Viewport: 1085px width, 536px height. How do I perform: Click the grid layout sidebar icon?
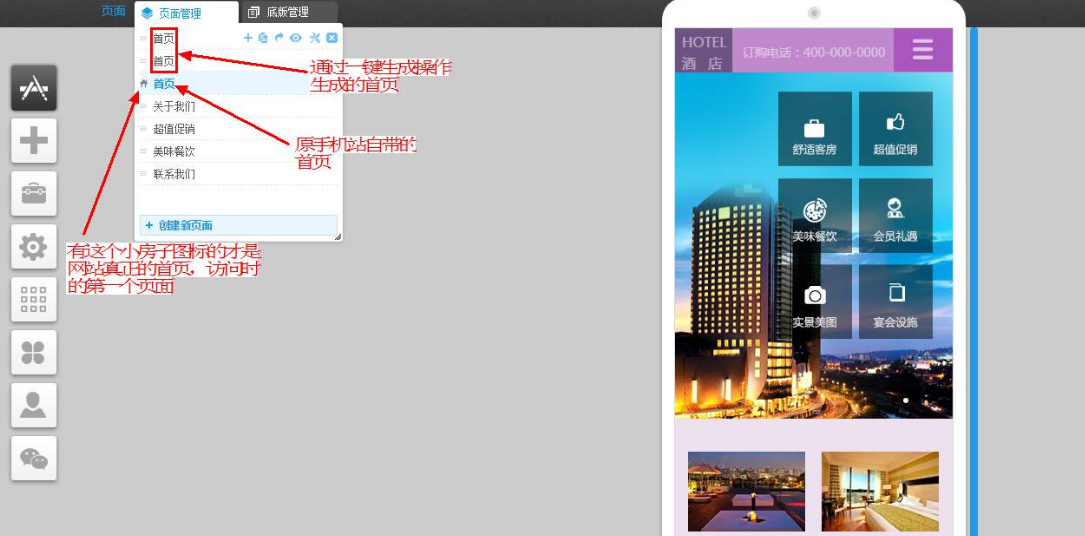coord(34,299)
